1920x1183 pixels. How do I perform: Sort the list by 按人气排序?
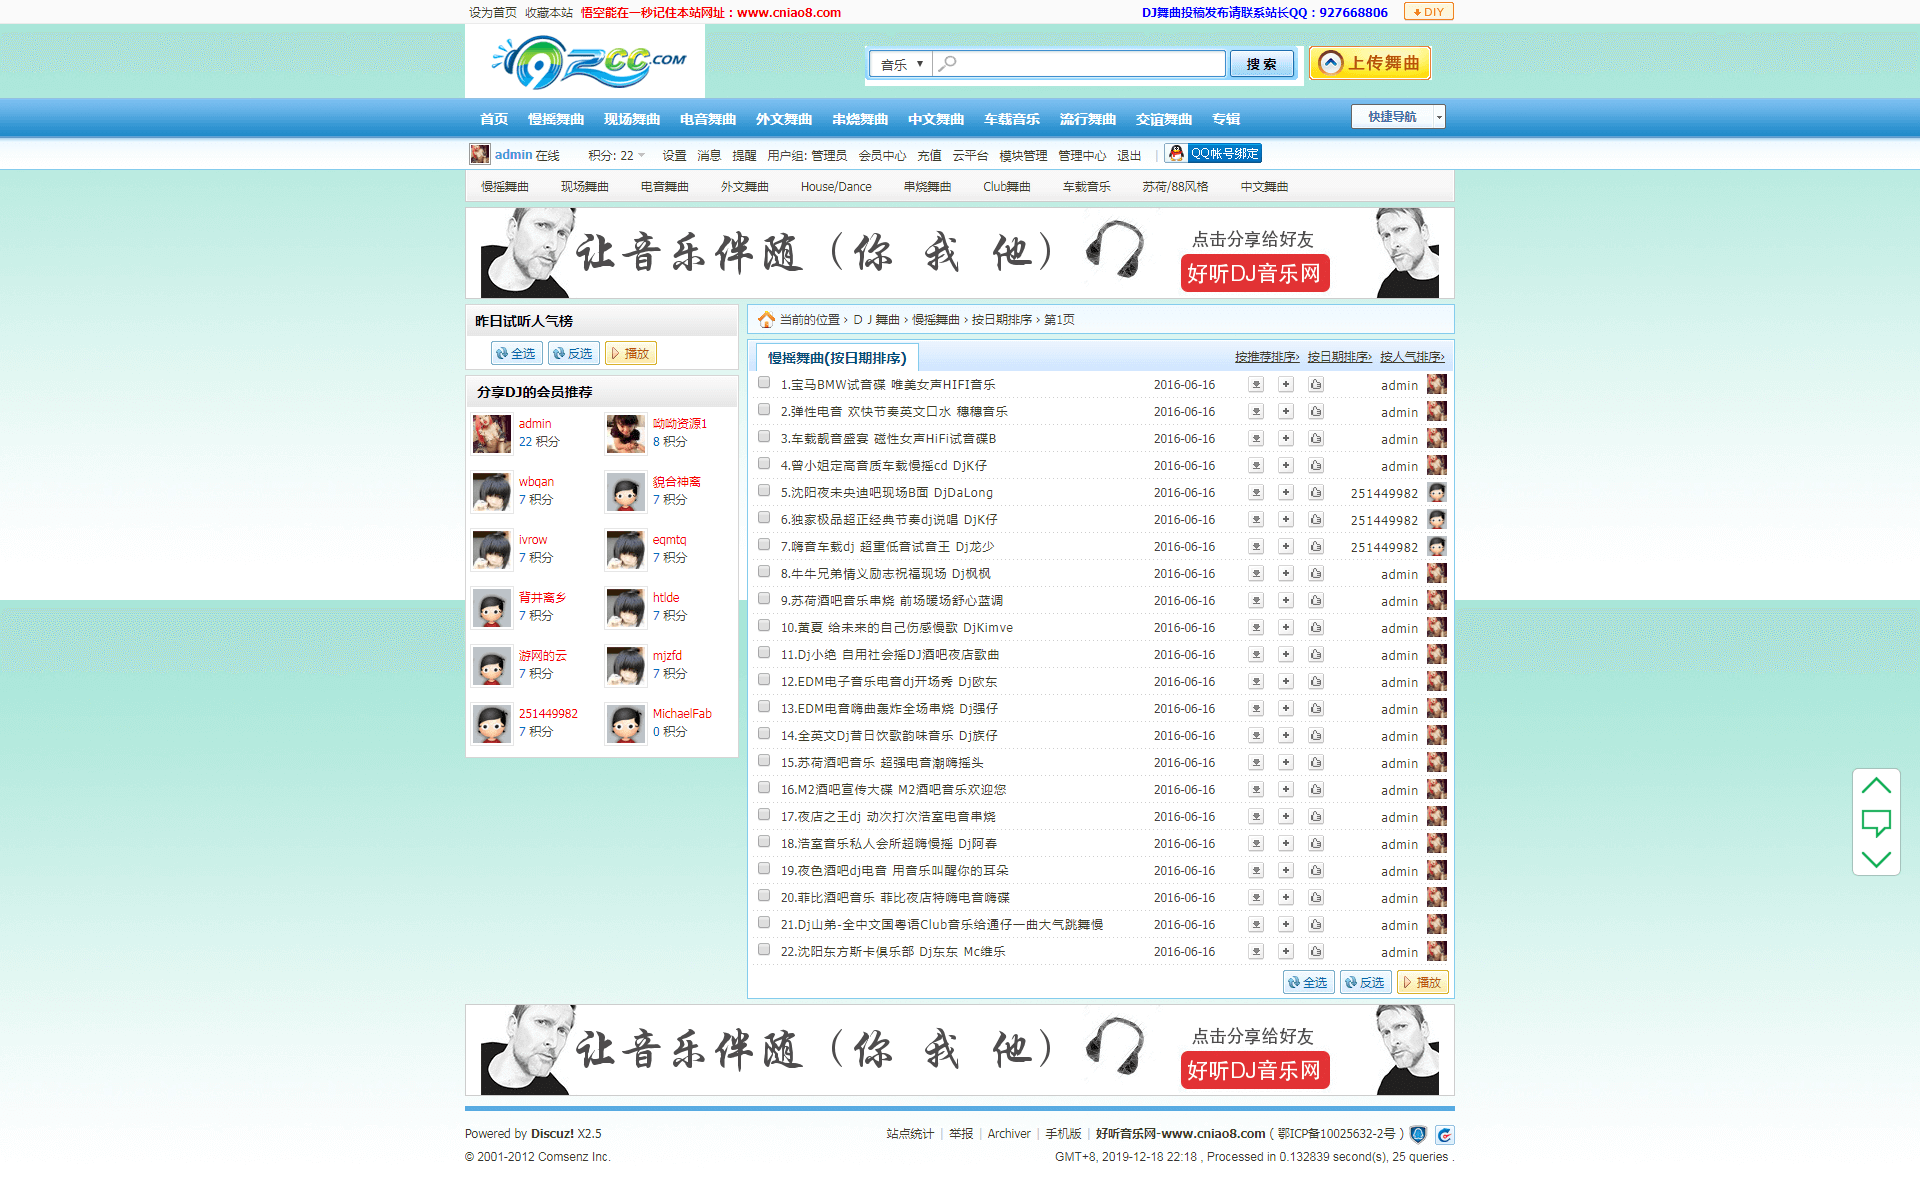(x=1411, y=357)
